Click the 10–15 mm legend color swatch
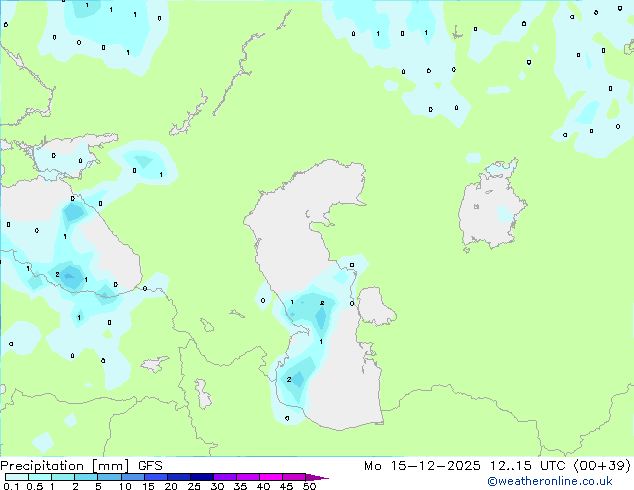Image resolution: width=634 pixels, height=490 pixels. [133, 477]
